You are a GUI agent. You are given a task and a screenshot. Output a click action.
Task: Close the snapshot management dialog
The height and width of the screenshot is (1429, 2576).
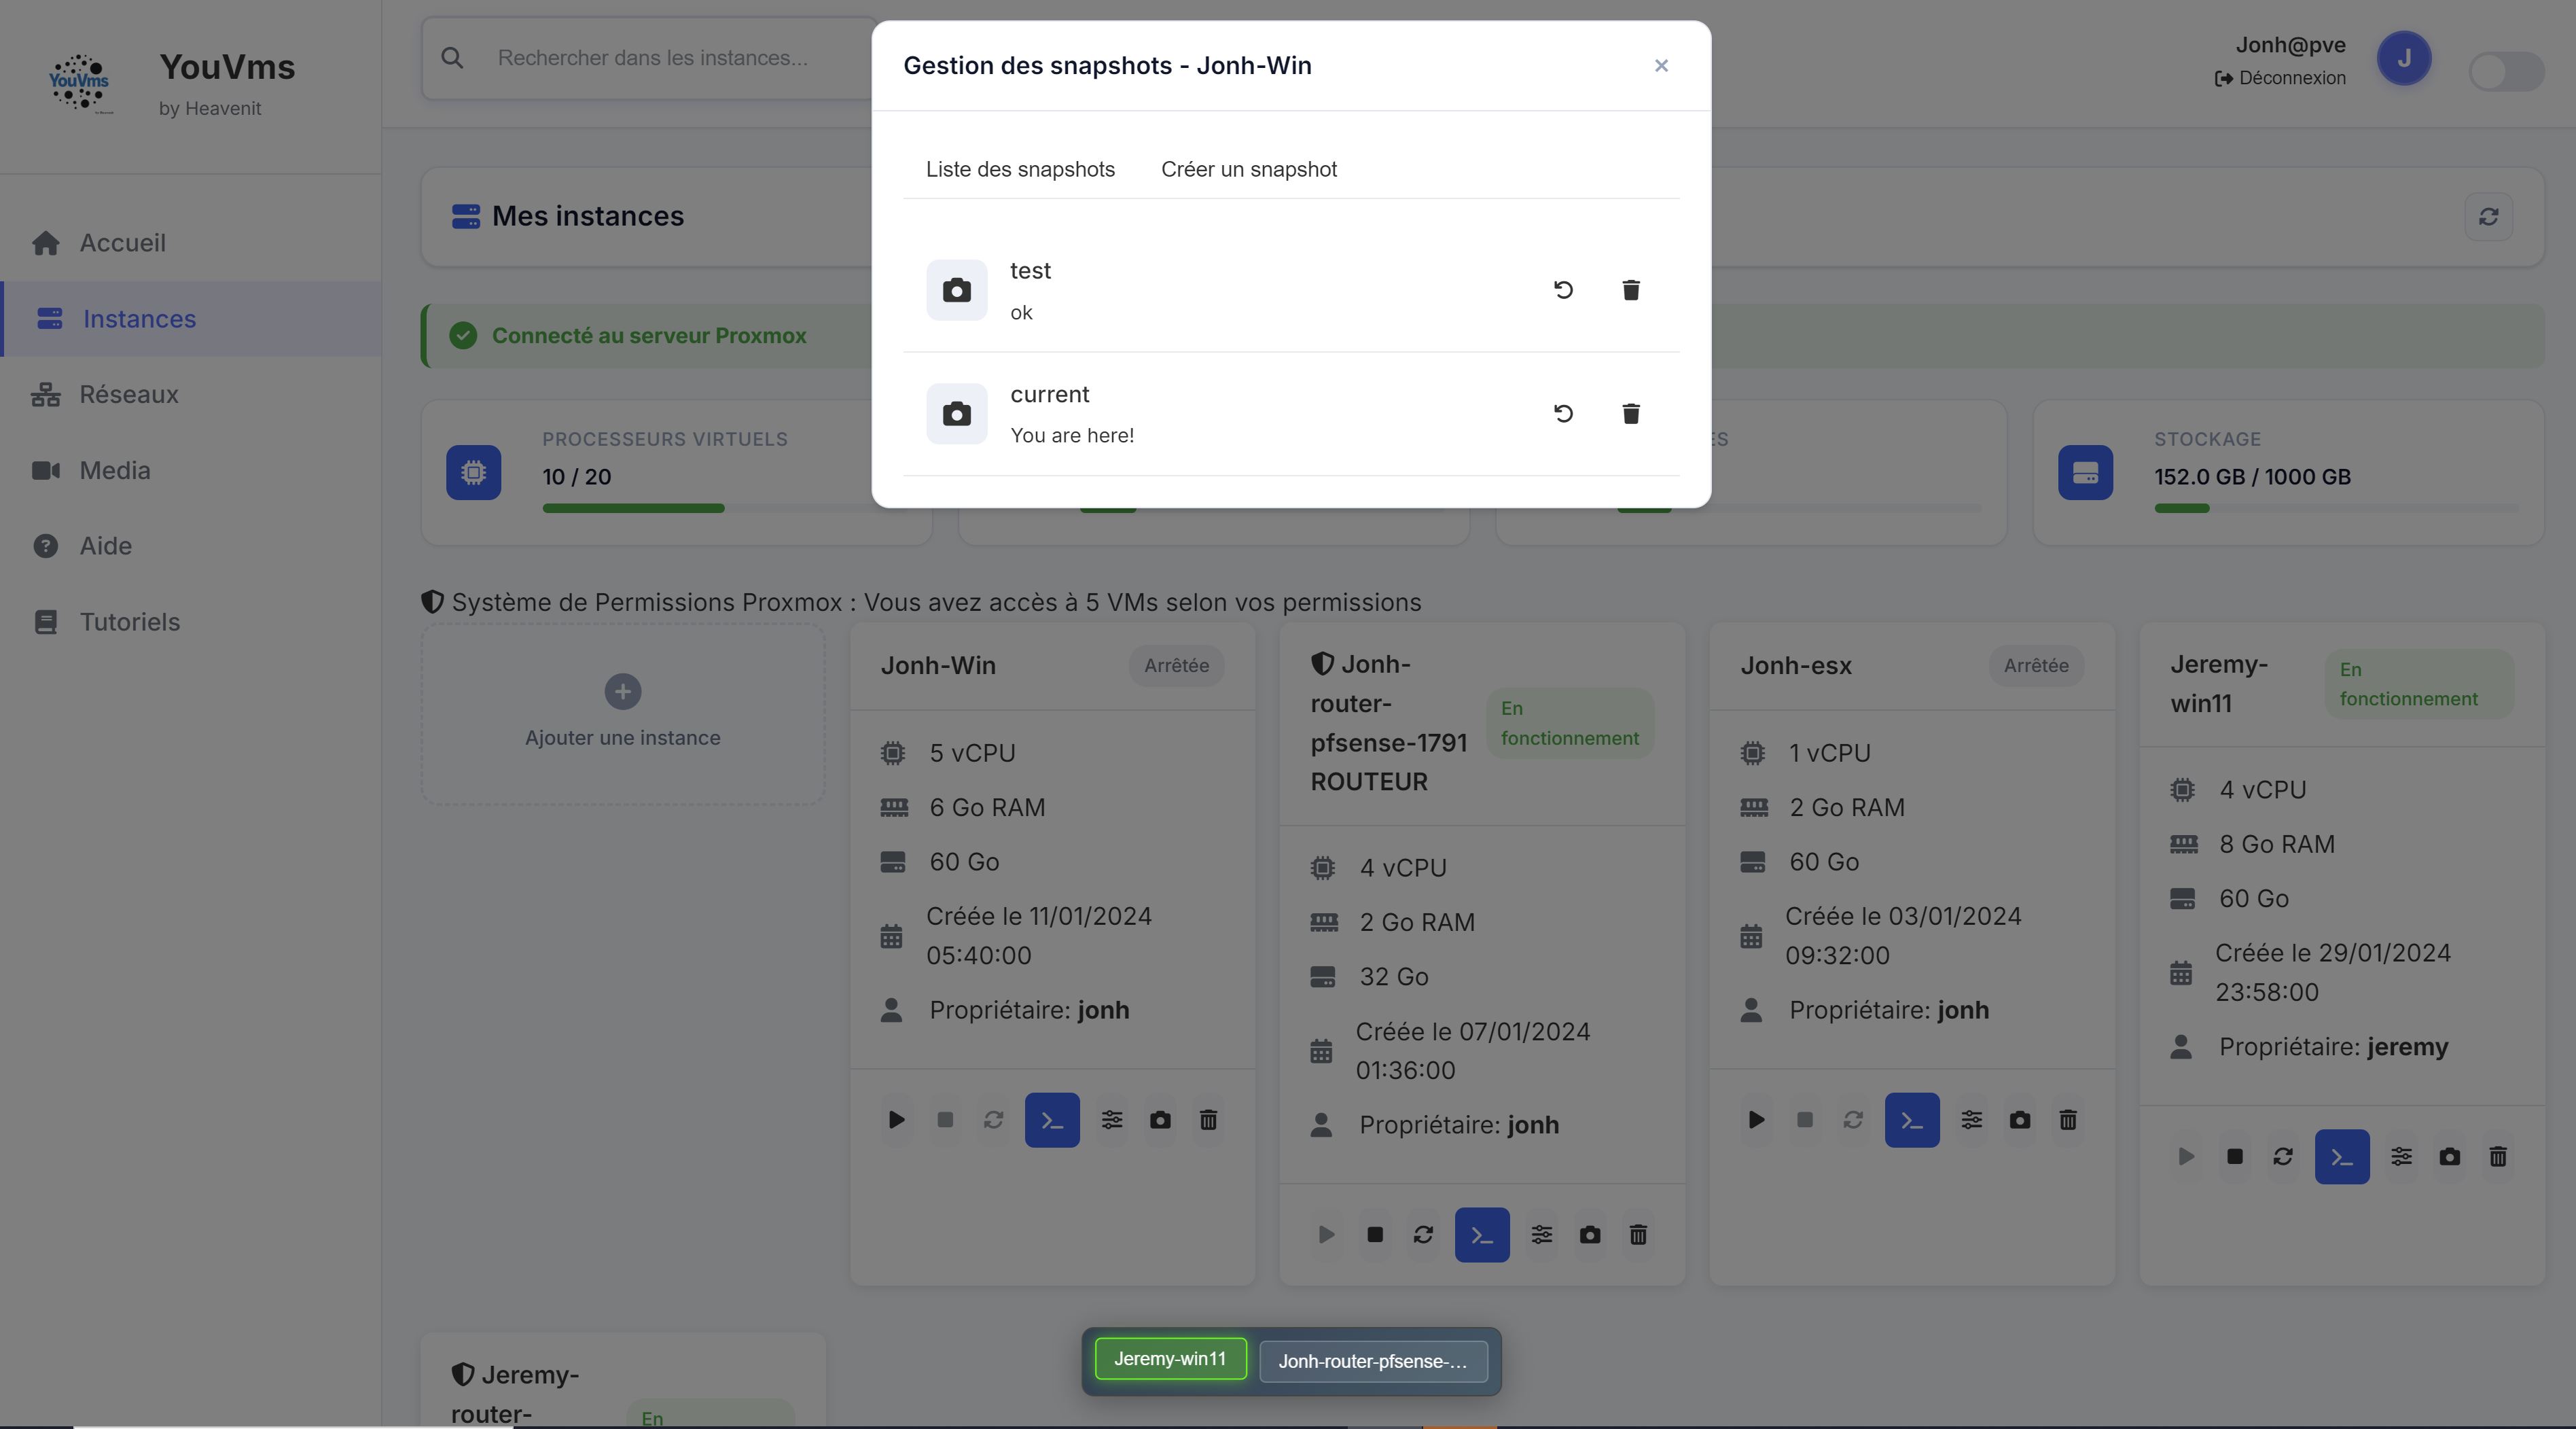(x=1661, y=66)
